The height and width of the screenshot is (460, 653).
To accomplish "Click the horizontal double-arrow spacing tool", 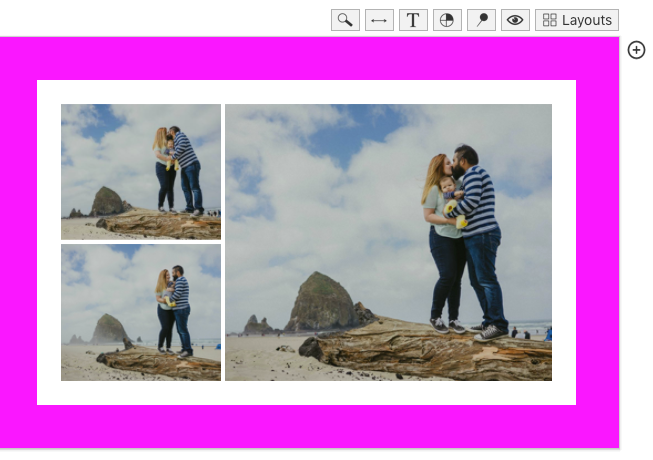I will pyautogui.click(x=379, y=20).
